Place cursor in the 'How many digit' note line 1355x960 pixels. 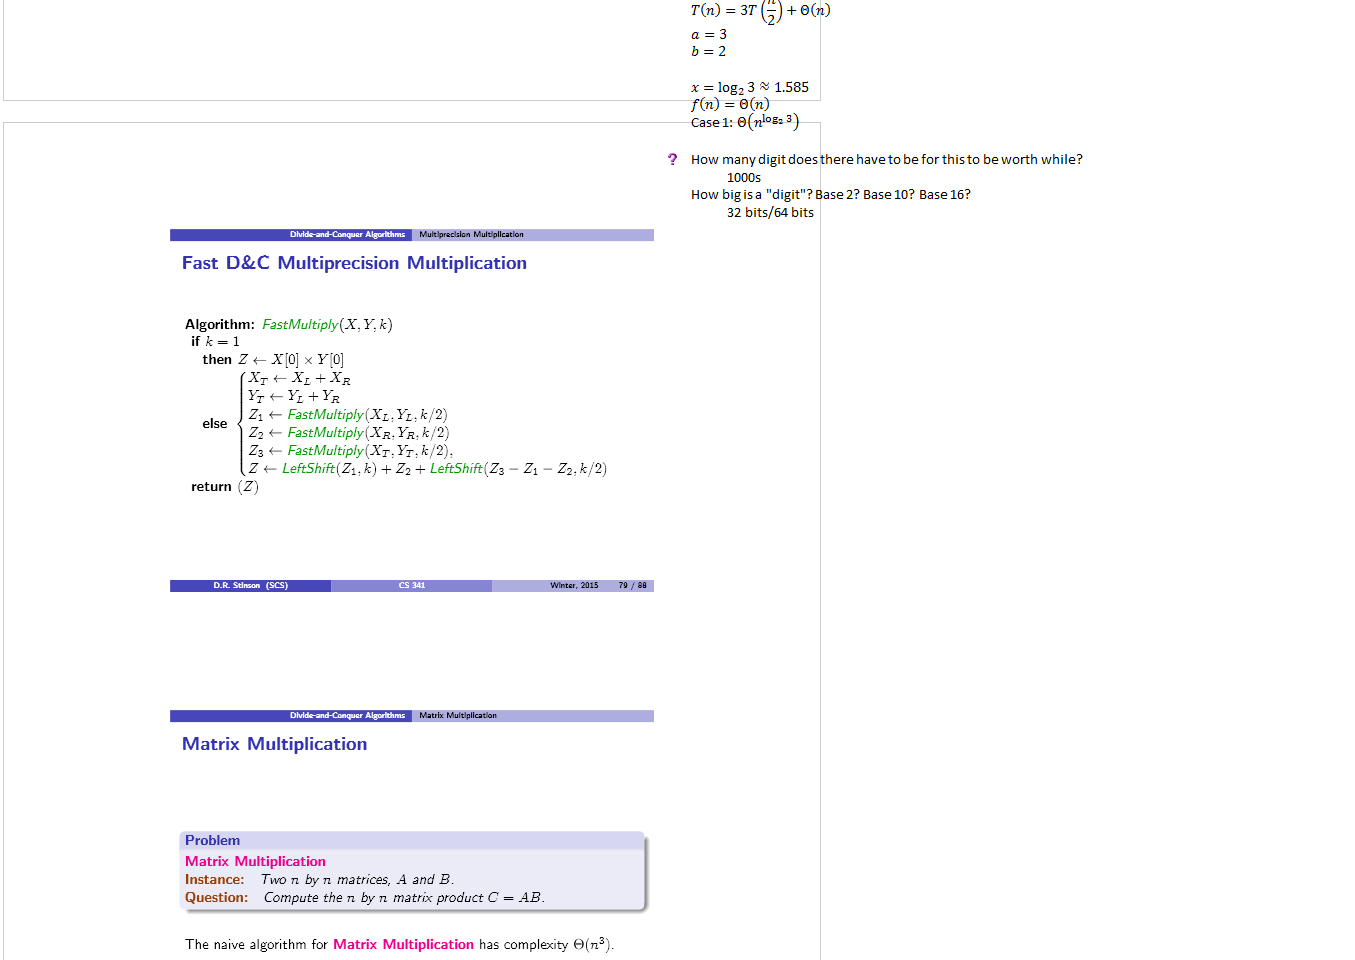coord(886,160)
